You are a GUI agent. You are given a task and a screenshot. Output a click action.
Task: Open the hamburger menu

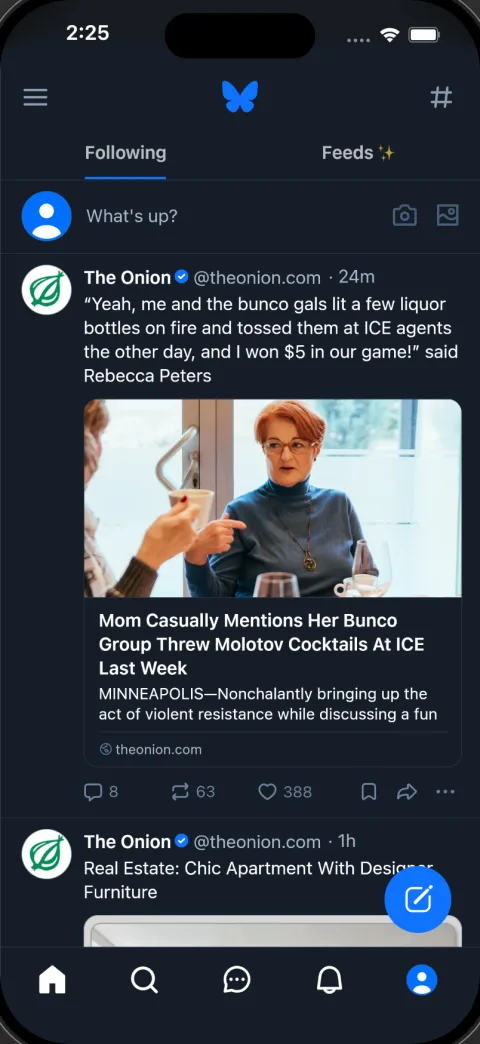tap(35, 98)
